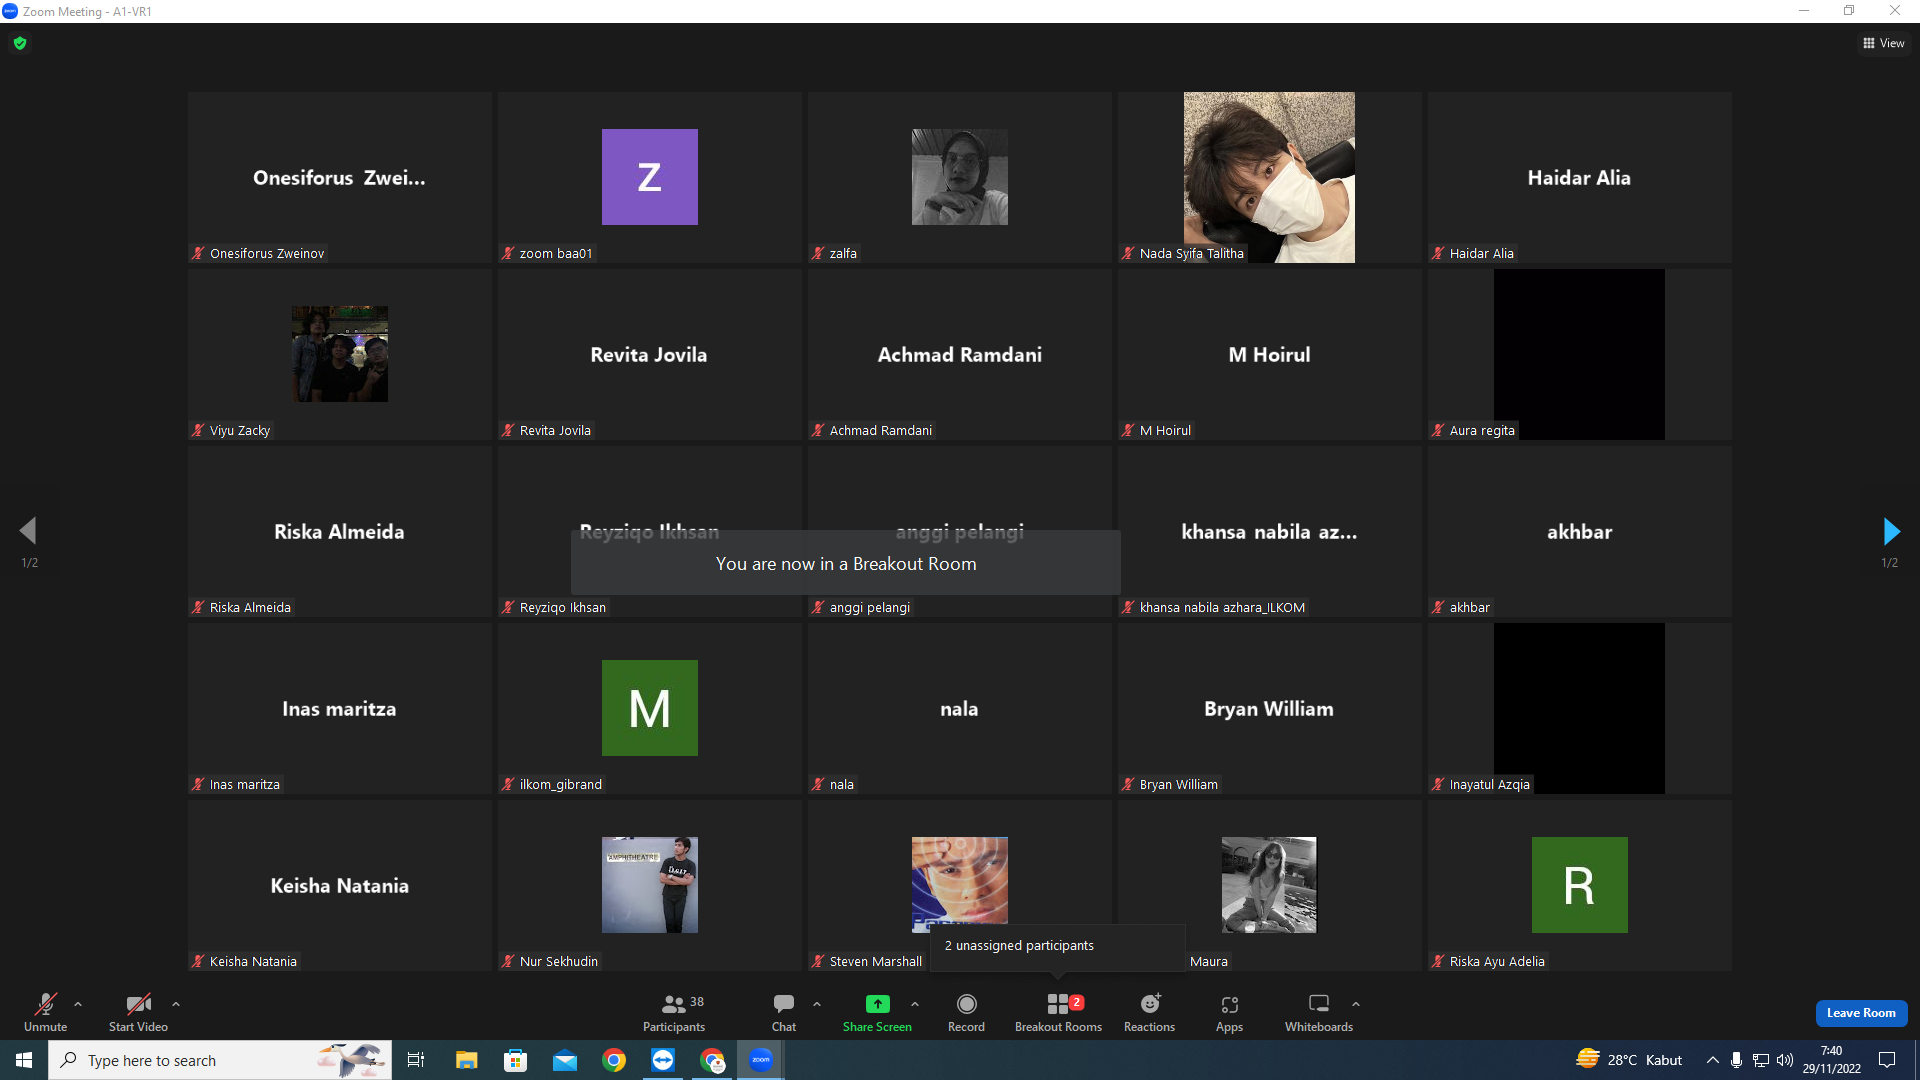
Task: Open Microsoft Store from the taskbar
Action: 515,1060
